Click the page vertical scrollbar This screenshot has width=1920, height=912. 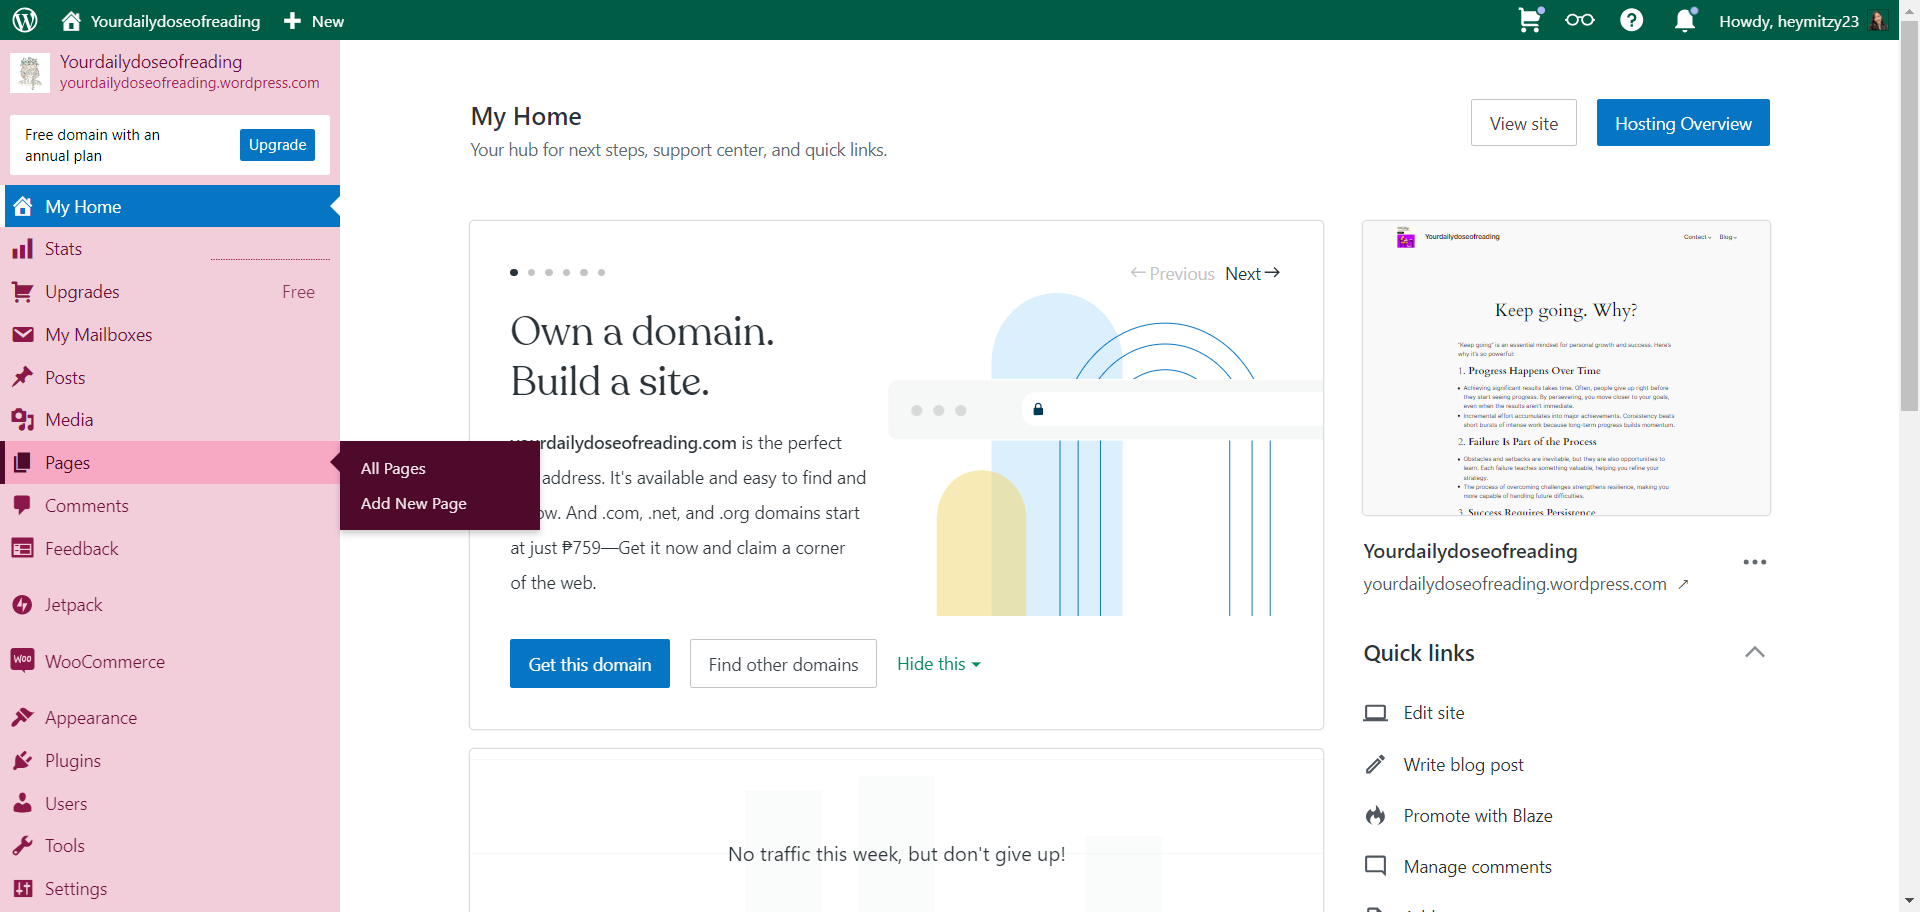click(1910, 215)
